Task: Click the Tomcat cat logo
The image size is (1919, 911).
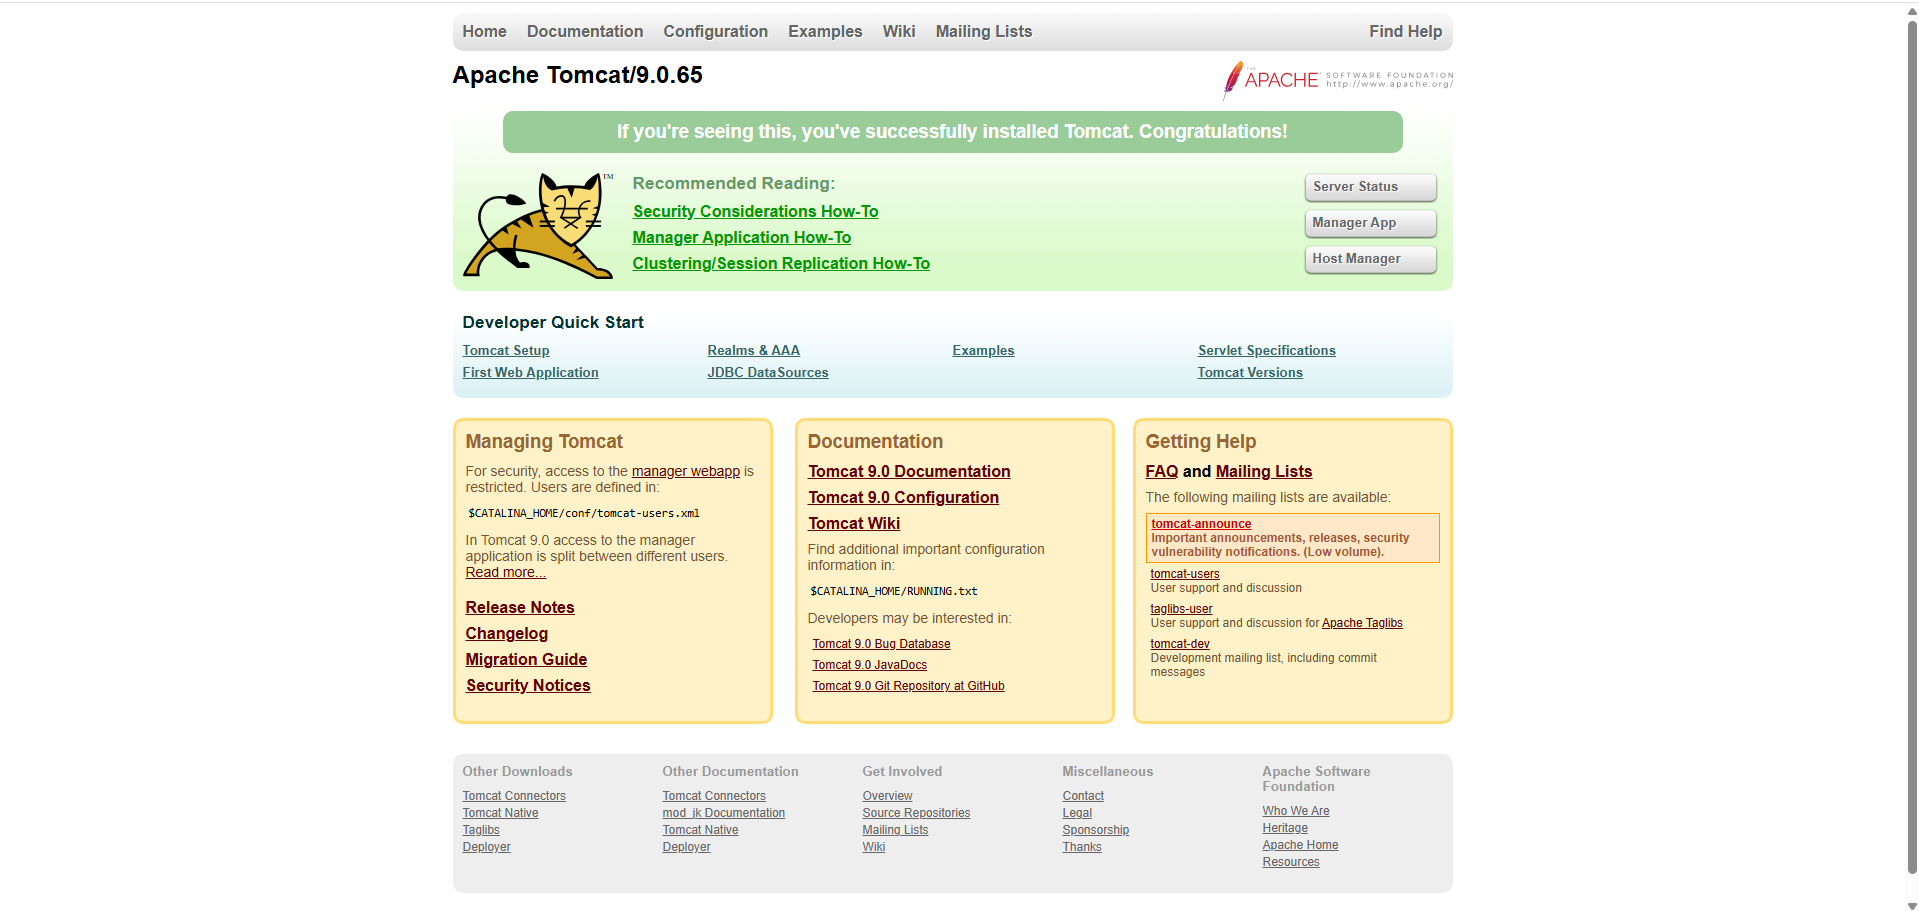Action: coord(538,225)
